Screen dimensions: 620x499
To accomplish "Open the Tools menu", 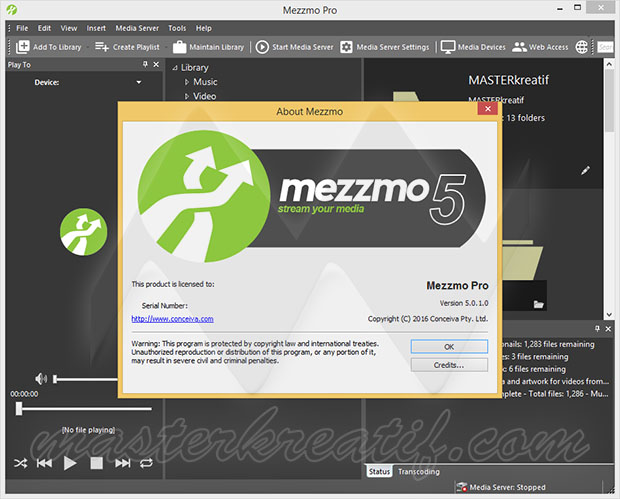I will click(x=177, y=28).
